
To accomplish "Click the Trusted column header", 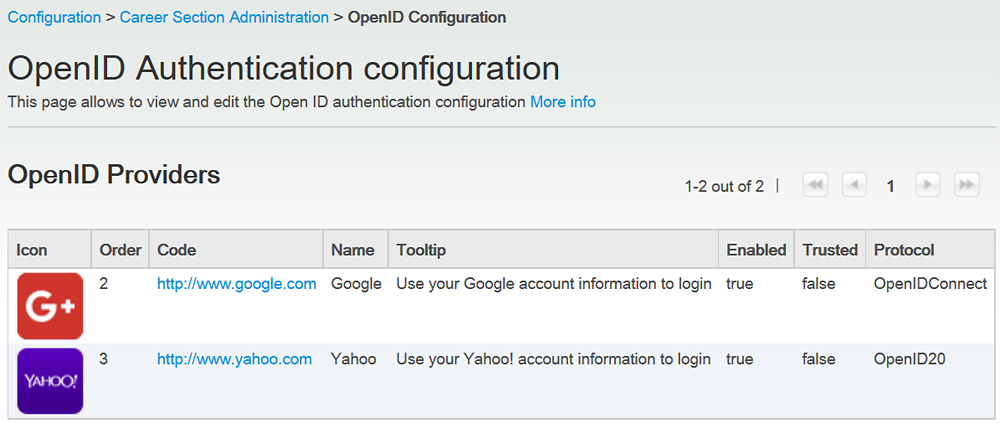I will pos(830,250).
